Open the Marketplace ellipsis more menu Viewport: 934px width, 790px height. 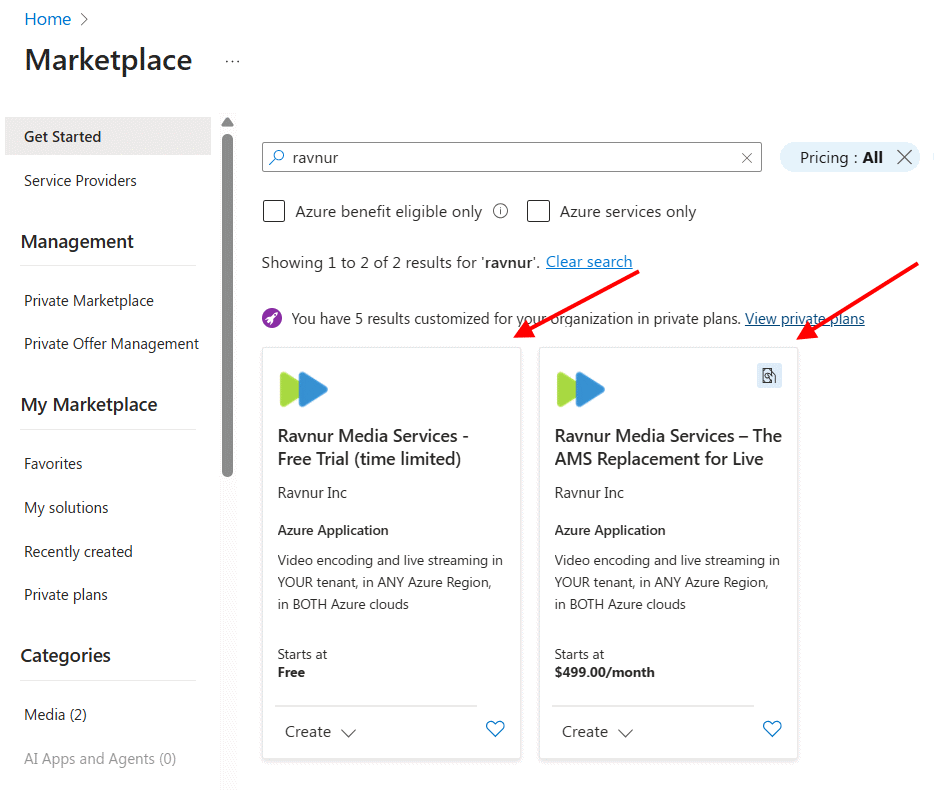point(232,61)
